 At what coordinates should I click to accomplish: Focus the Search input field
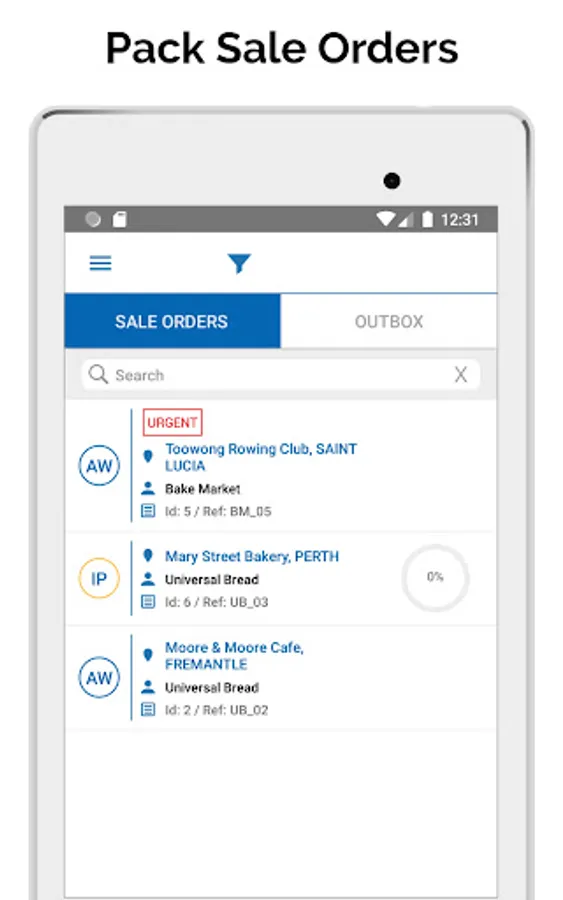point(281,374)
